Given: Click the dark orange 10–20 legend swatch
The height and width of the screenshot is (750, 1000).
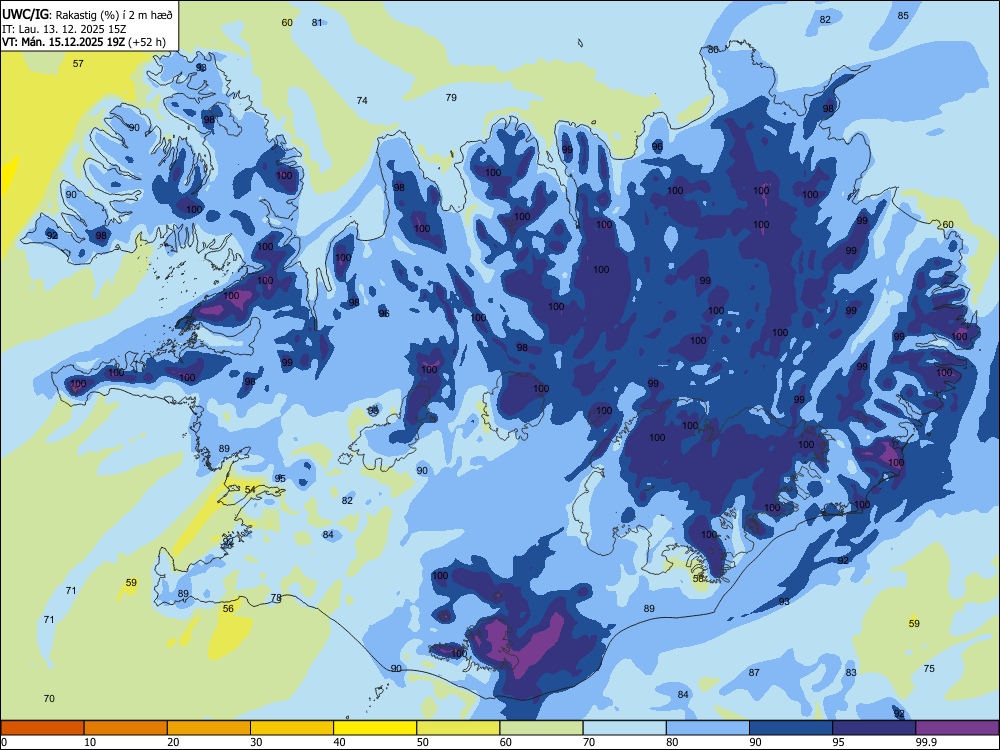Looking at the screenshot, I should coord(126,728).
